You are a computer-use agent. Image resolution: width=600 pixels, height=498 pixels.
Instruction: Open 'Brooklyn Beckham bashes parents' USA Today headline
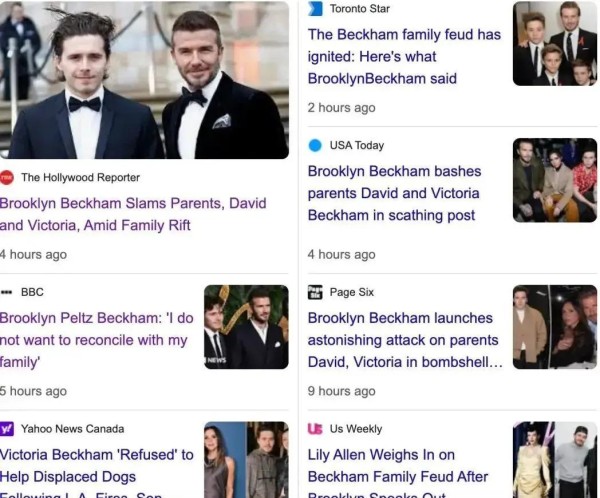coord(394,193)
